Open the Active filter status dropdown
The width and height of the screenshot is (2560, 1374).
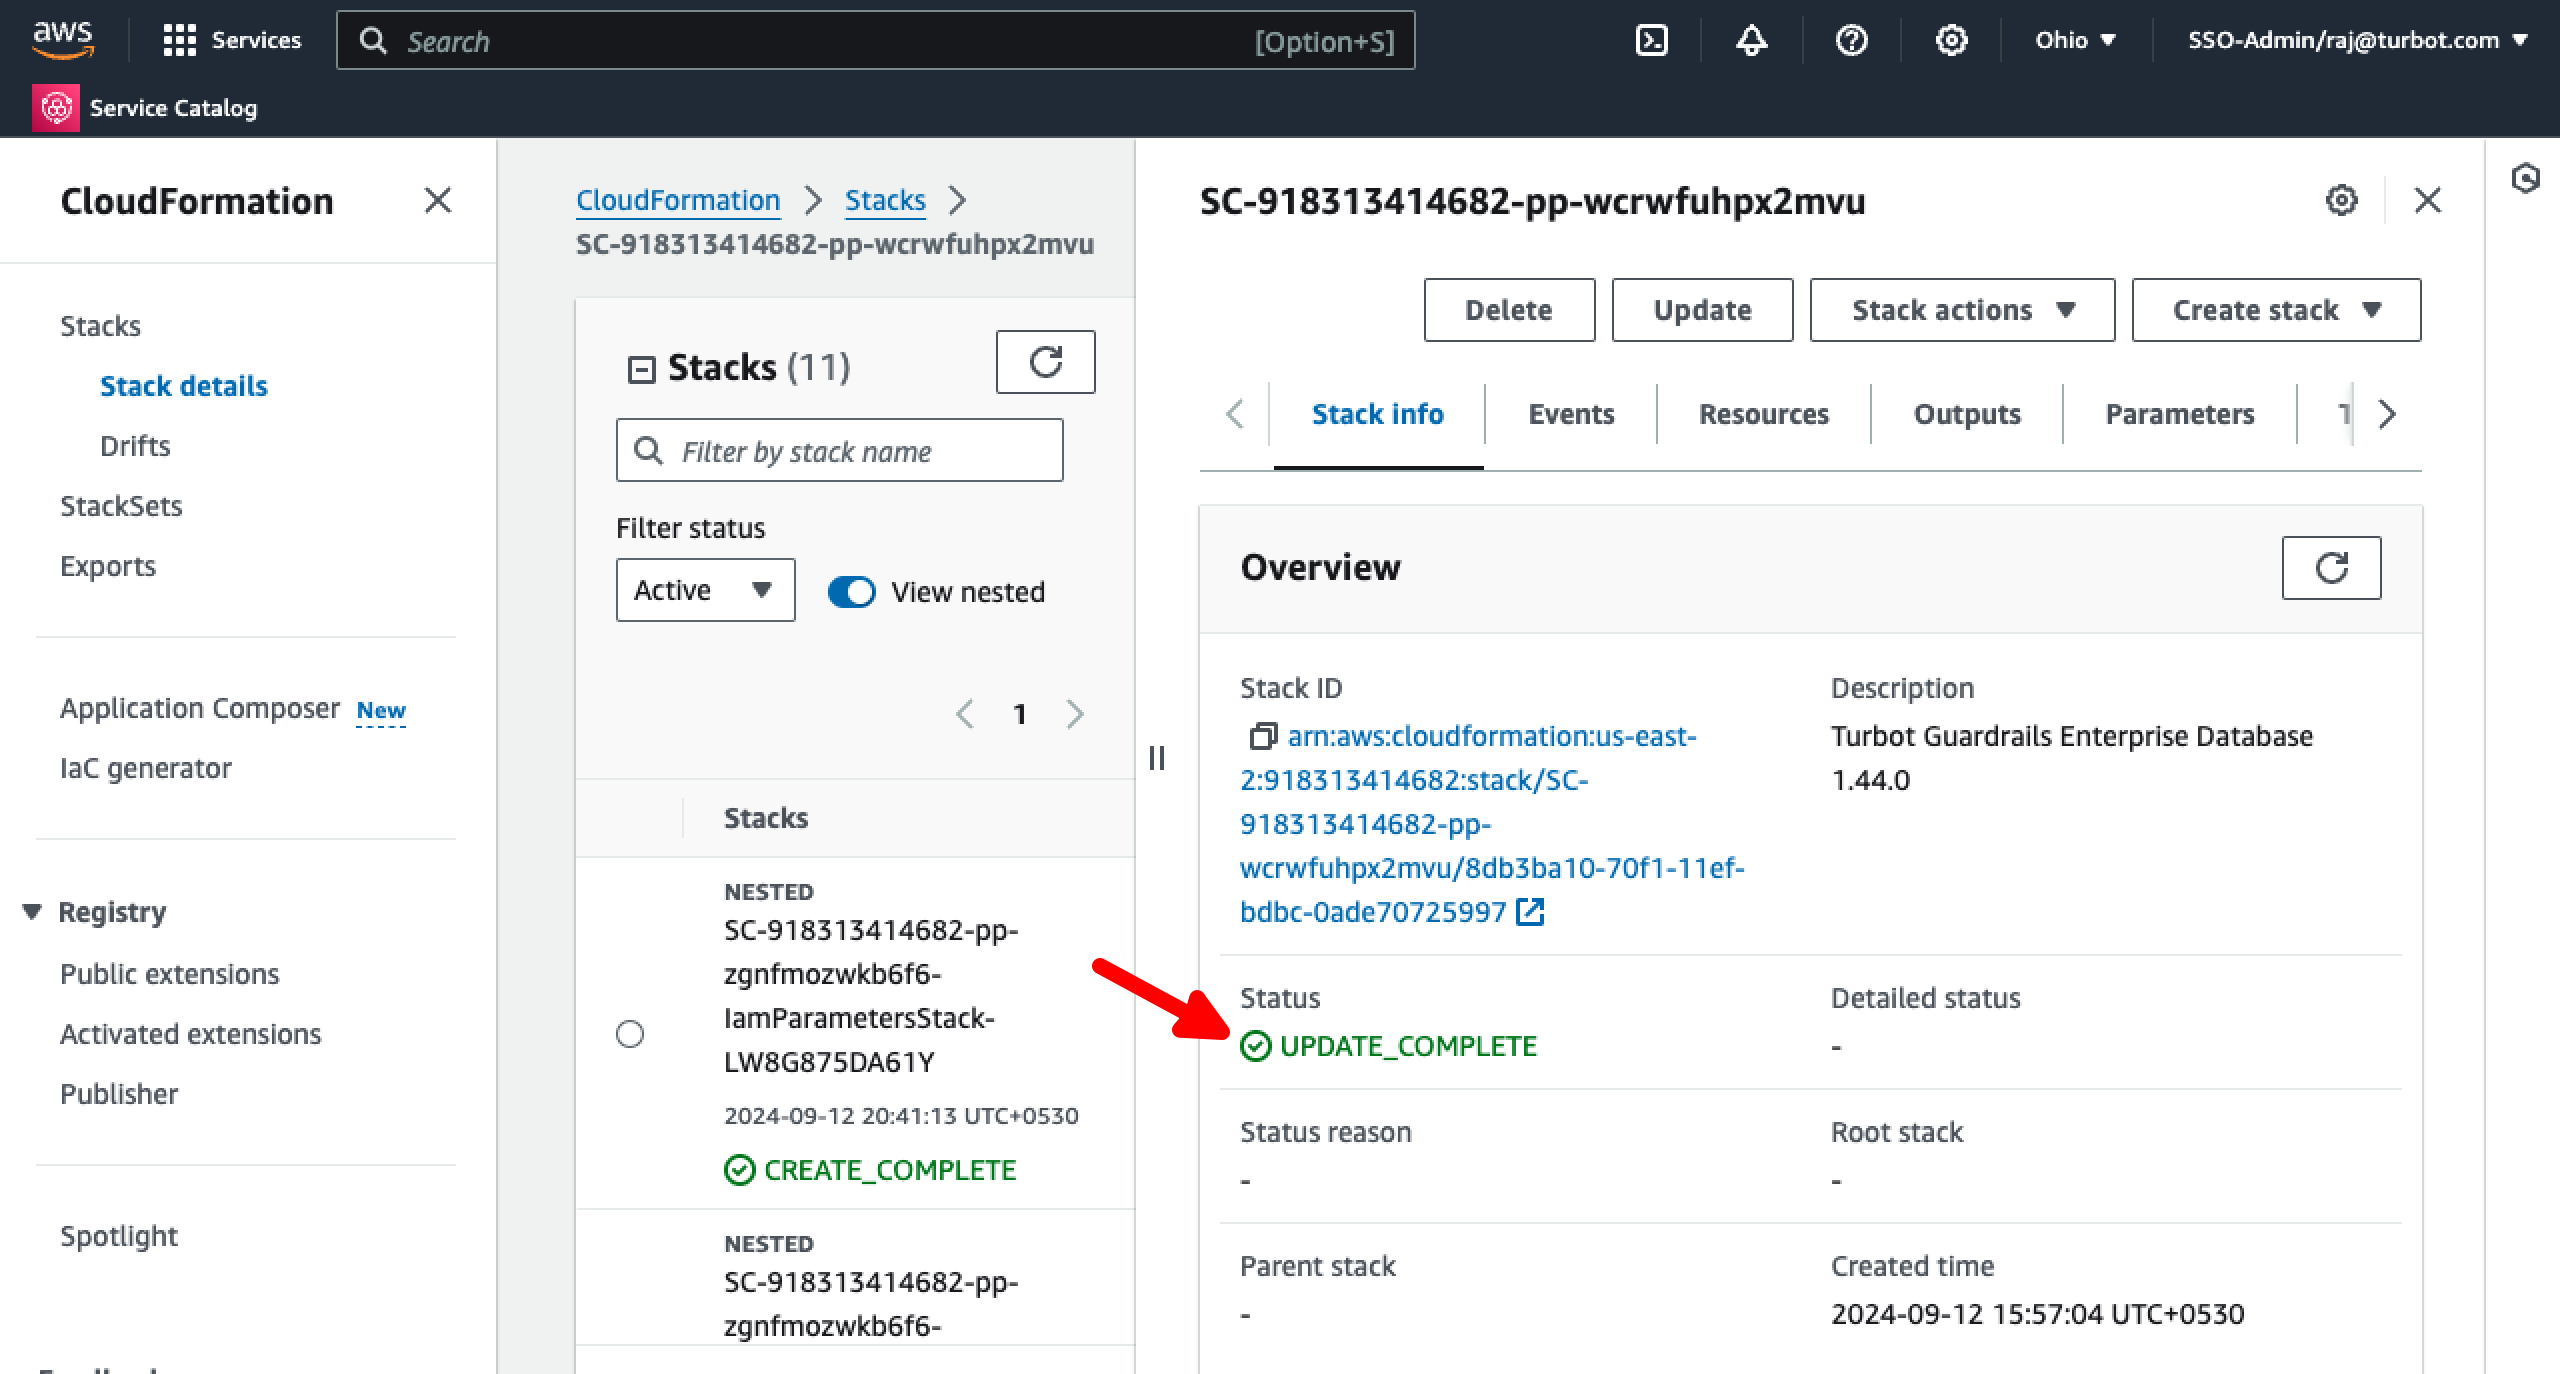(x=705, y=590)
